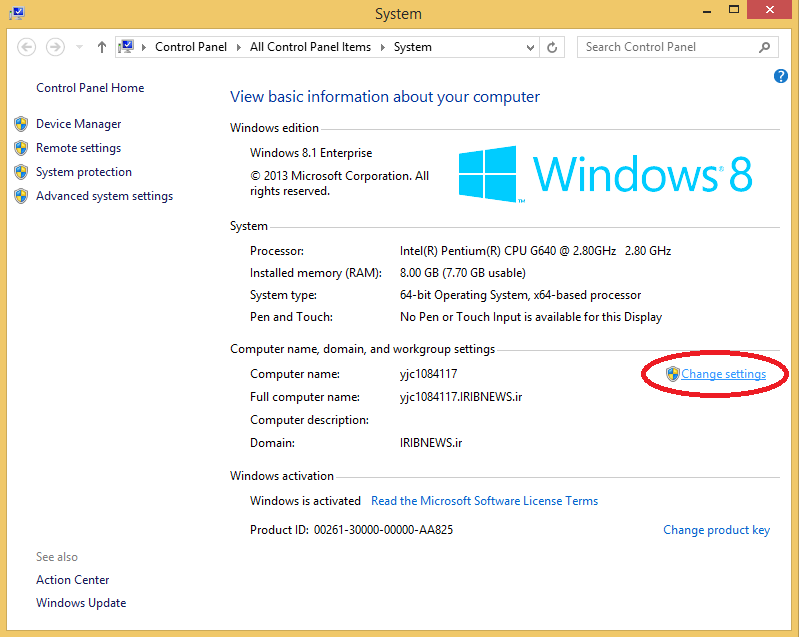Select Product ID '00261-30000-00000-AA825'
799x637 pixels.
(x=383, y=530)
